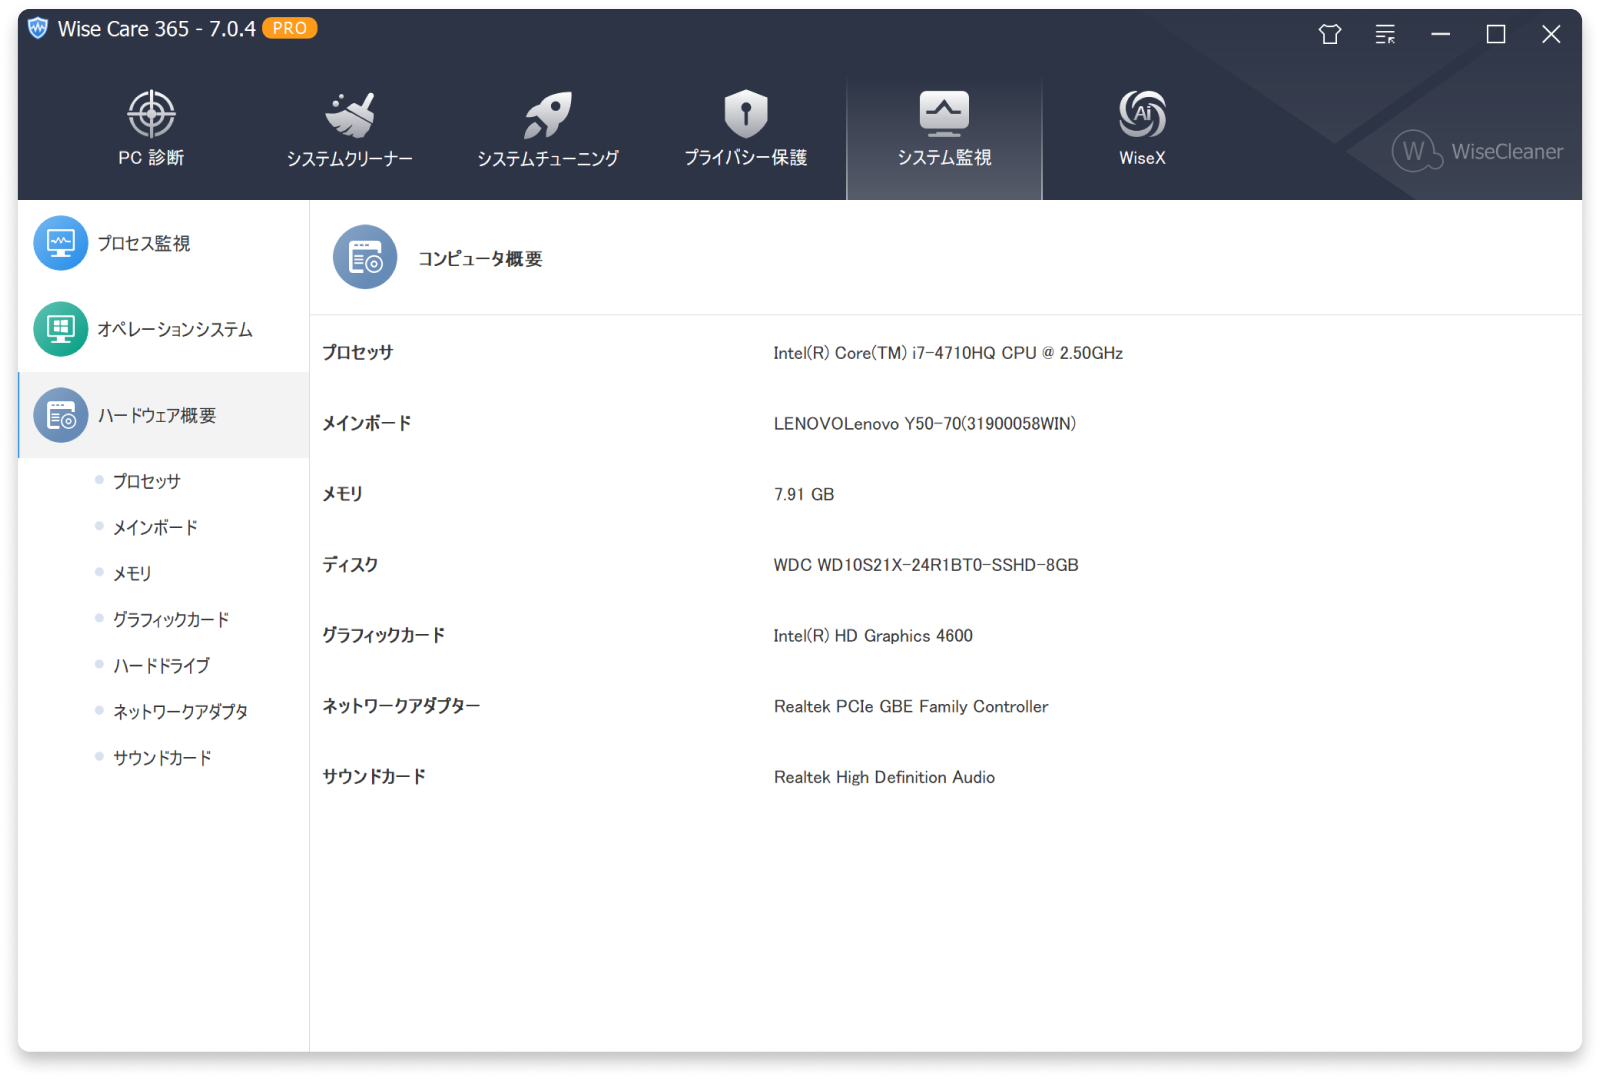Viewport: 1600px width, 1079px height.
Task: Open ハードドライブ details
Action: 161,664
